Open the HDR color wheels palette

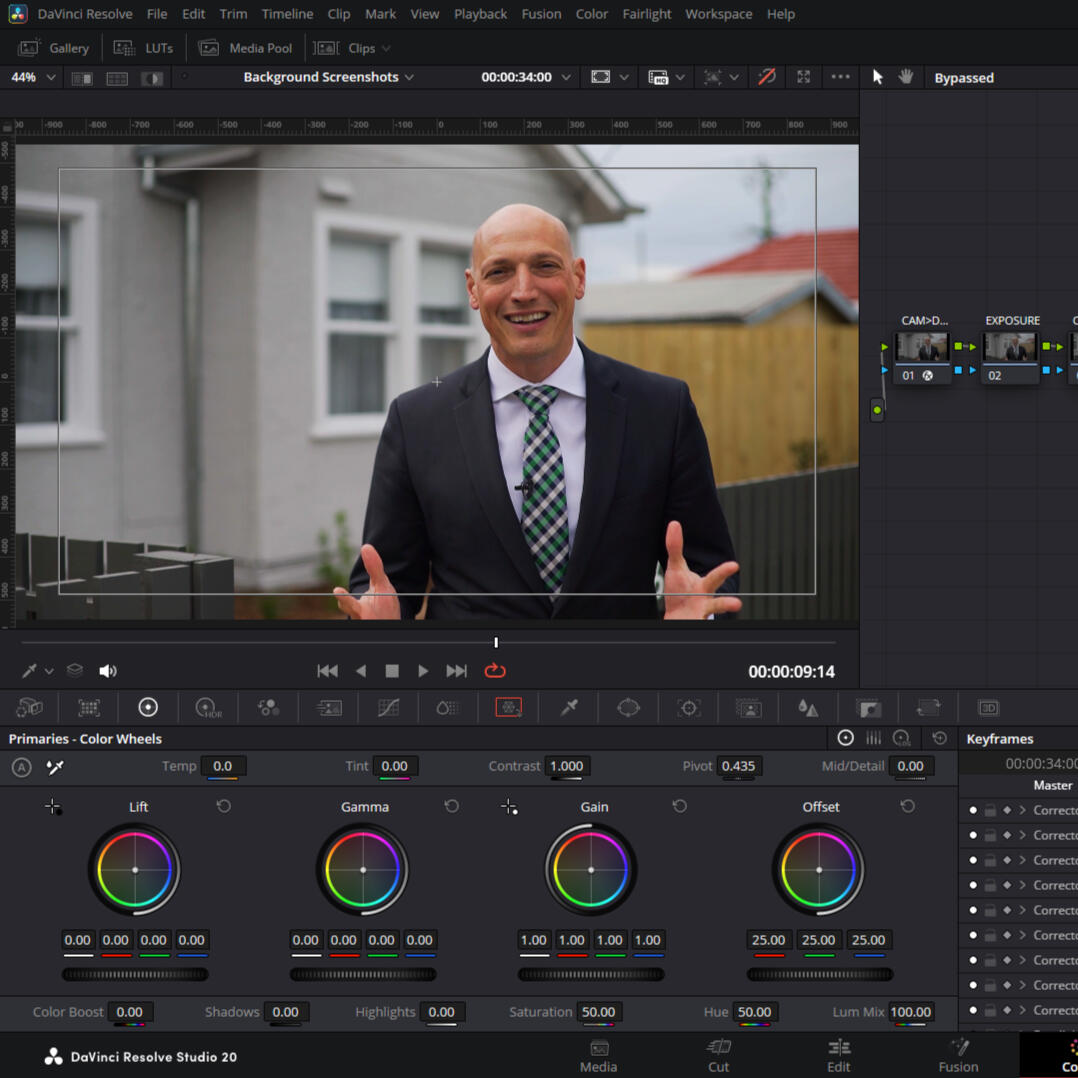click(x=208, y=708)
